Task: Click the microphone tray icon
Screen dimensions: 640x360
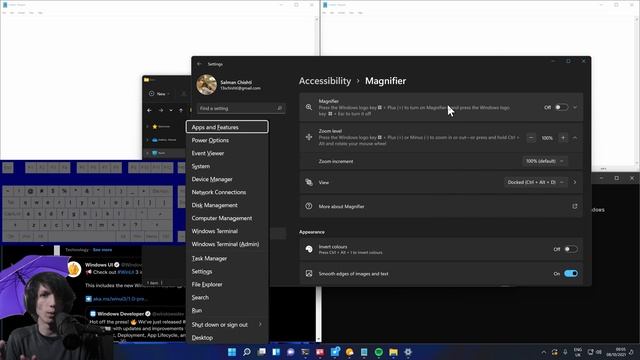Action: point(565,352)
